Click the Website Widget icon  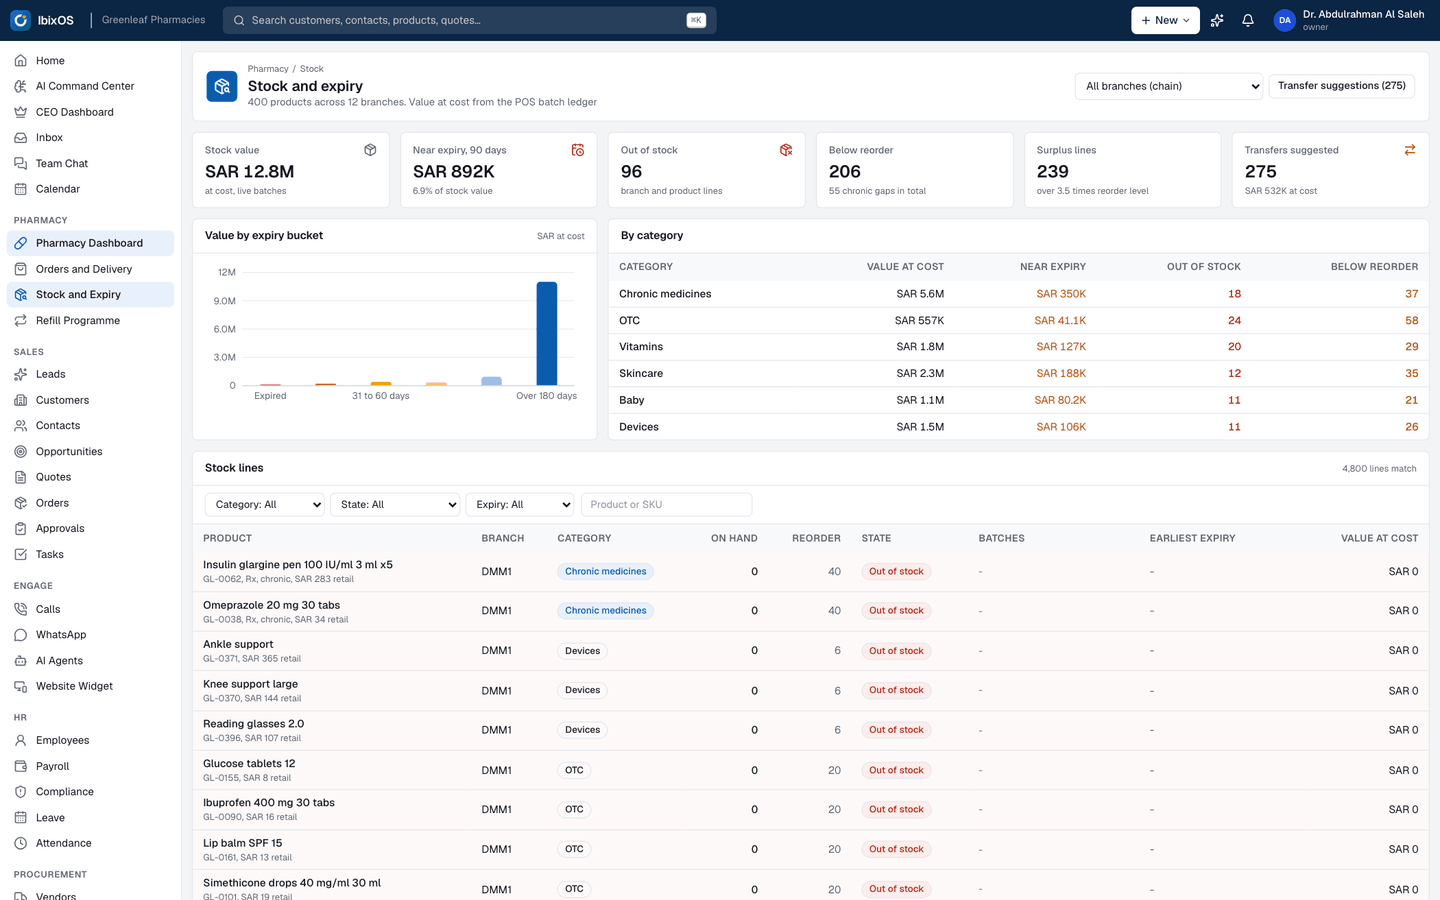[x=20, y=686]
